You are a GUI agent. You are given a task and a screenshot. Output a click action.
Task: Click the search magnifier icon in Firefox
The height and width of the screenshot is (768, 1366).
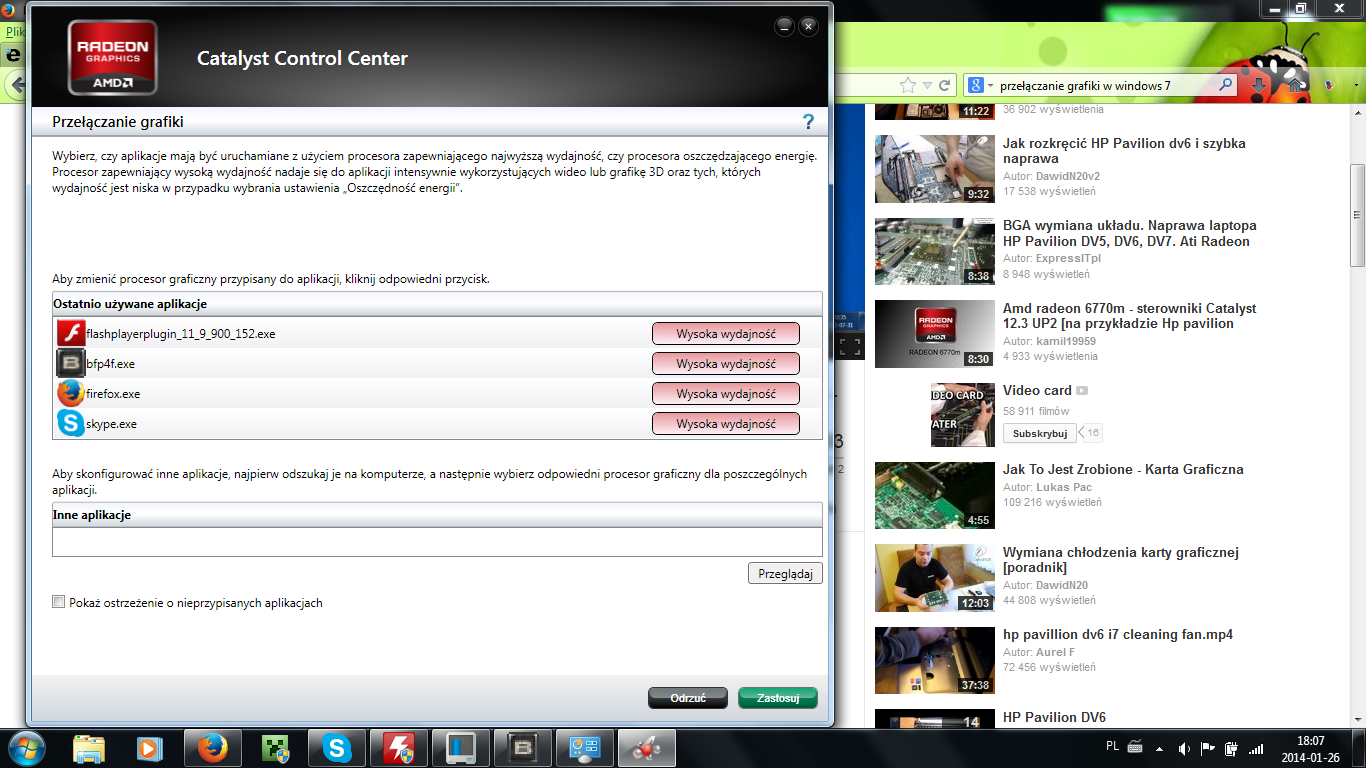point(1226,85)
